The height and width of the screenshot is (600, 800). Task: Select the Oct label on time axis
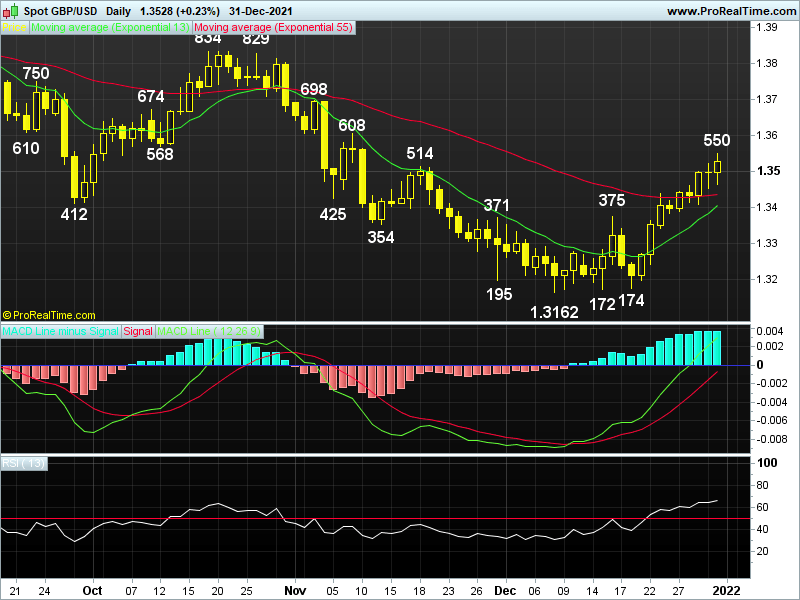[92, 591]
